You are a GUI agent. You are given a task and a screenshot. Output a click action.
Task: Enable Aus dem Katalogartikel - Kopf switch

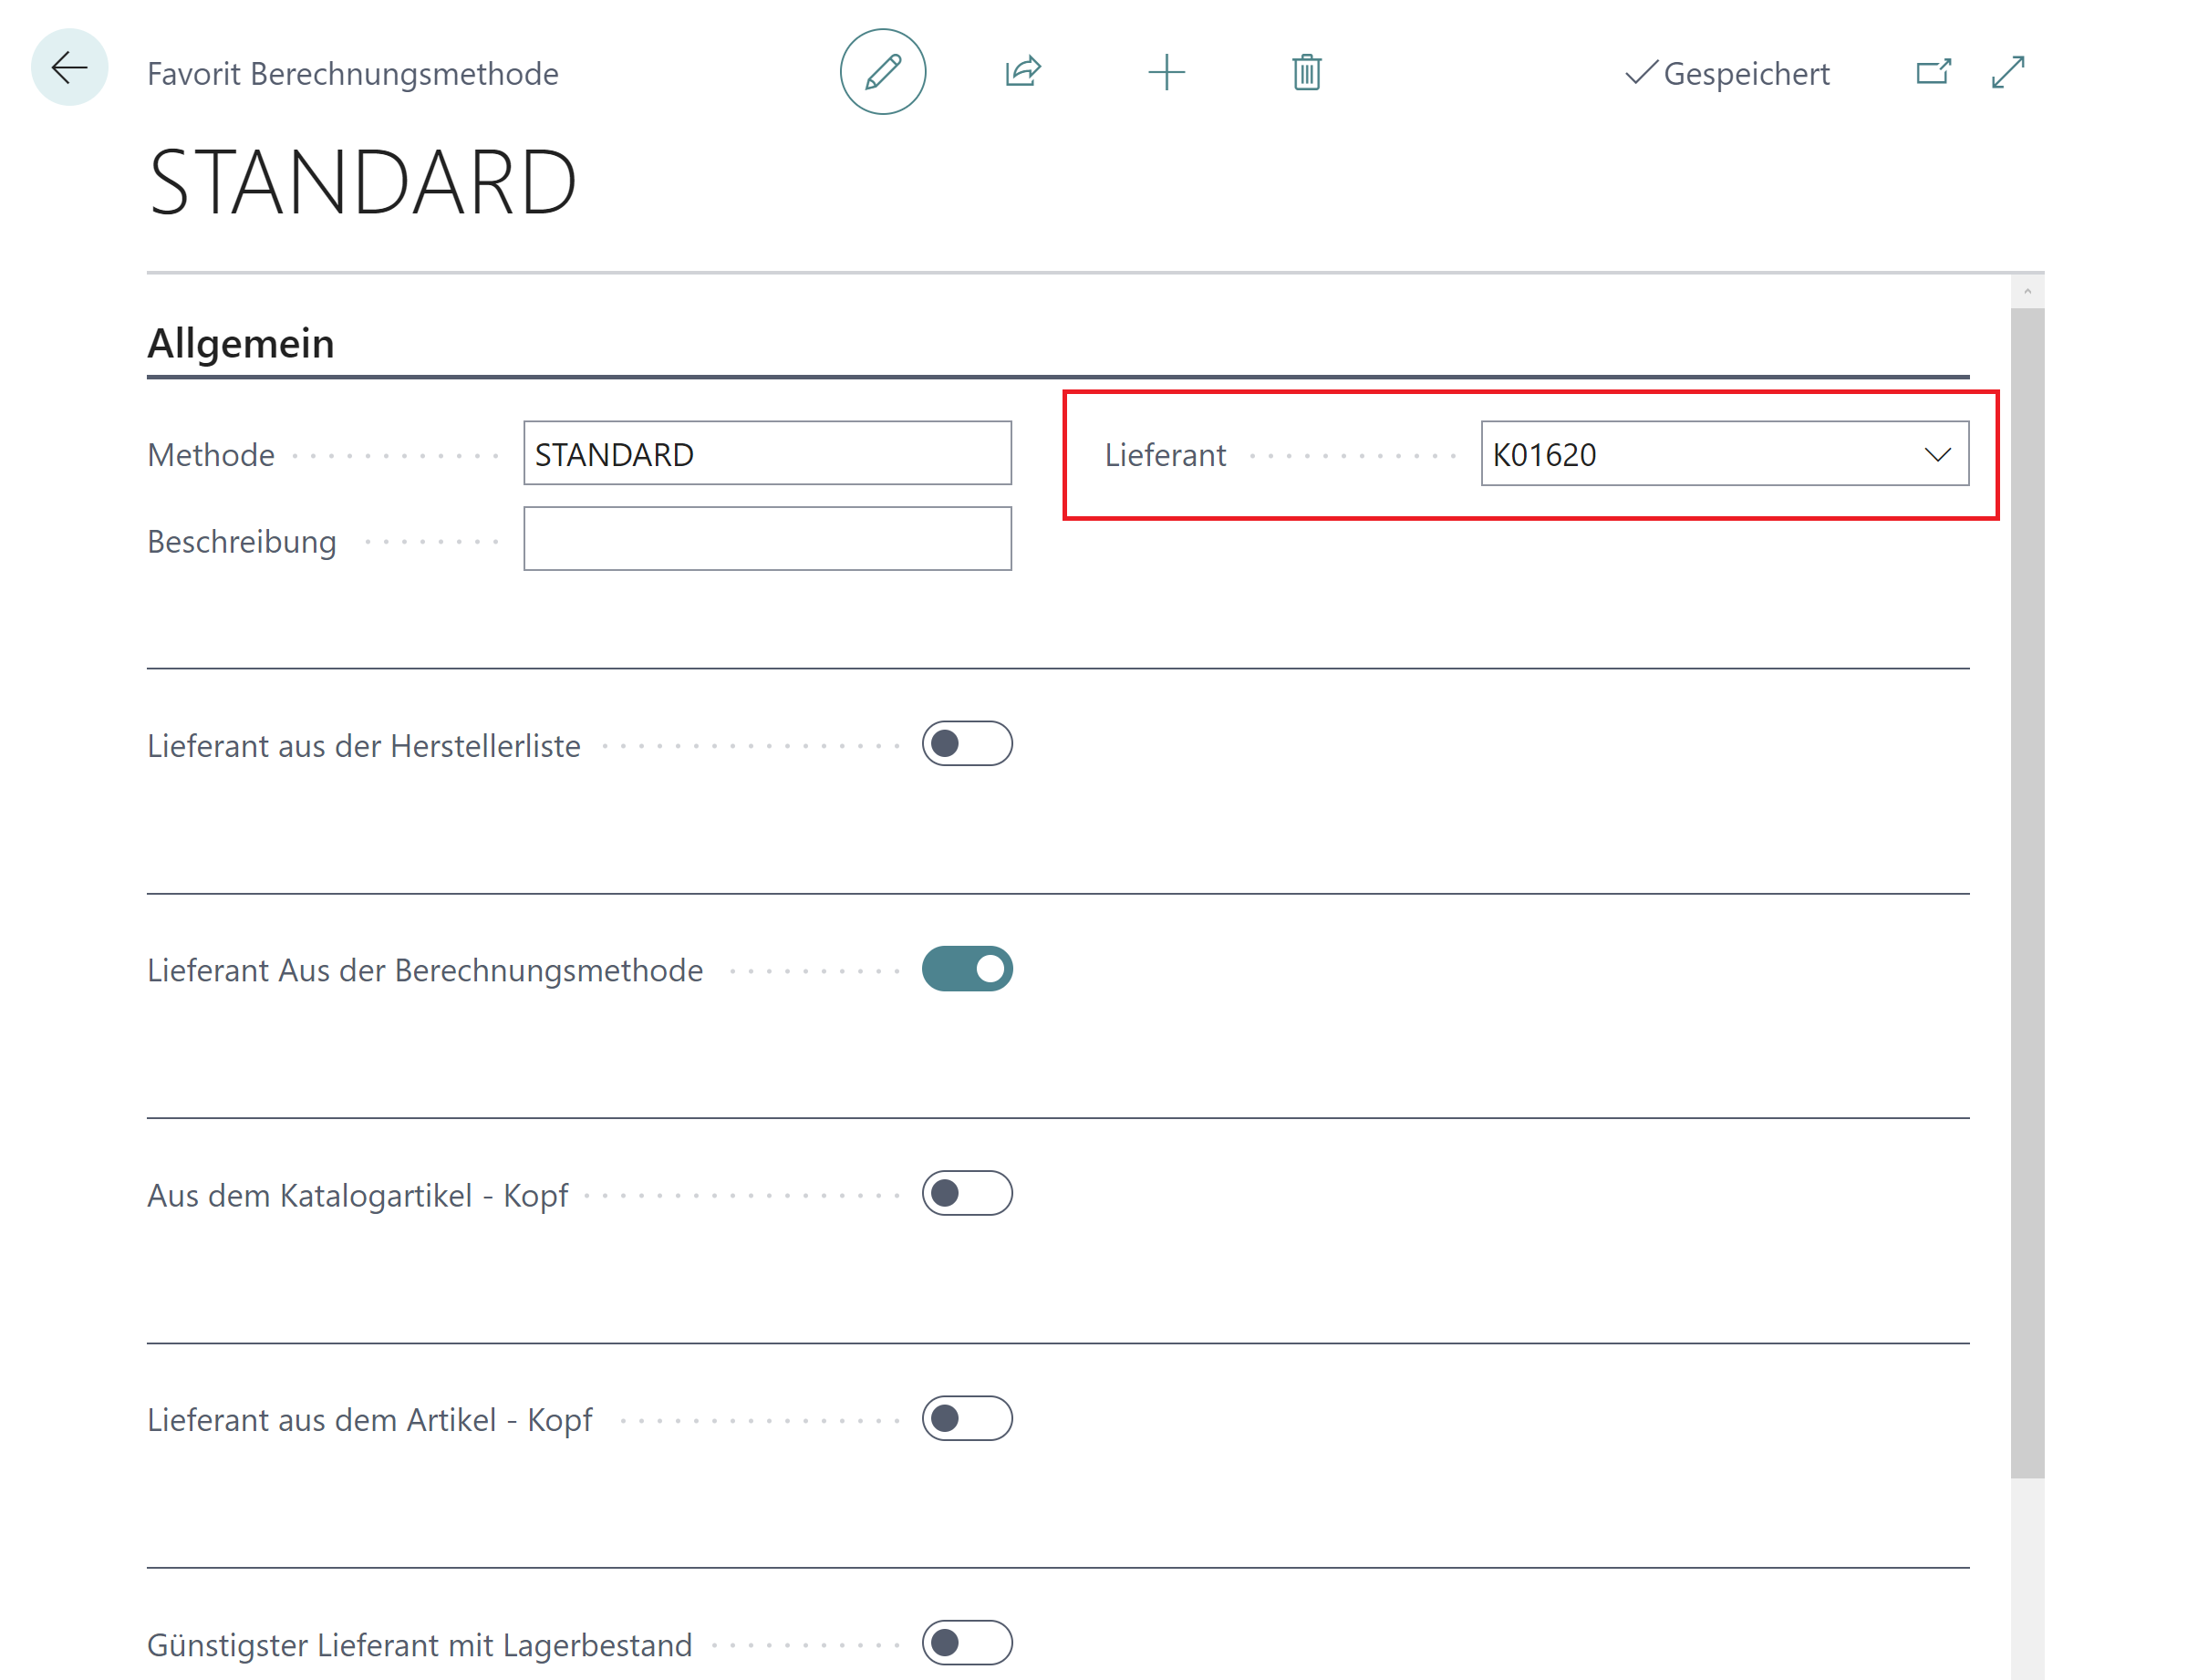pyautogui.click(x=966, y=1192)
